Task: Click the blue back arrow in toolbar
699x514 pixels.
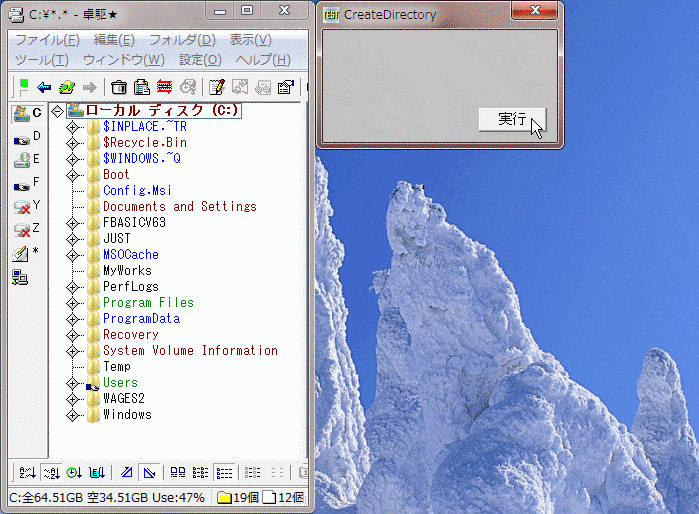Action: pyautogui.click(x=44, y=87)
